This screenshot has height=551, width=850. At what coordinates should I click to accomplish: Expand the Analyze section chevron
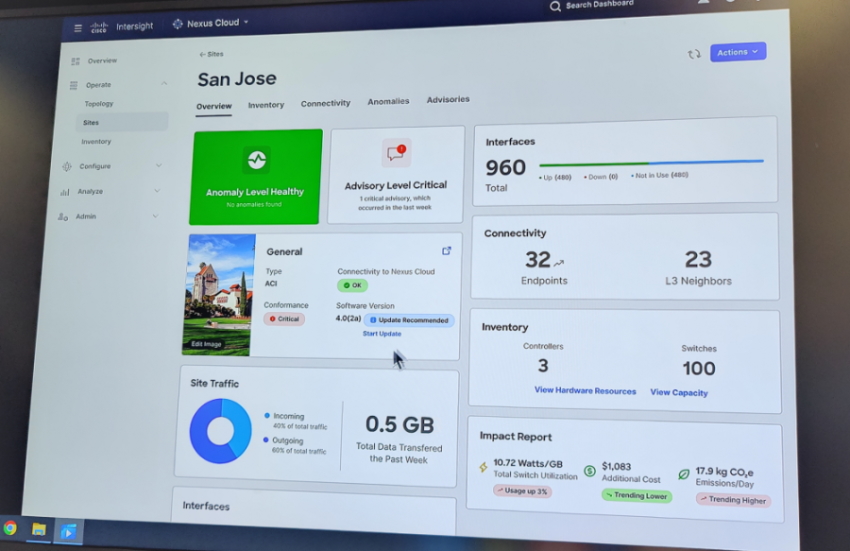tap(157, 190)
